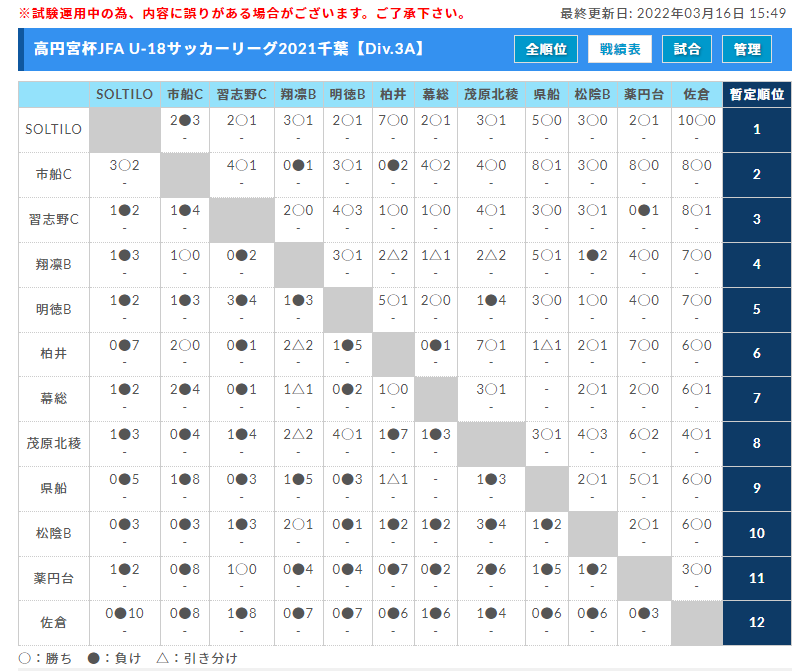This screenshot has width=806, height=671.
Task: Click the 最終更新日 timestamp text
Action: [673, 14]
